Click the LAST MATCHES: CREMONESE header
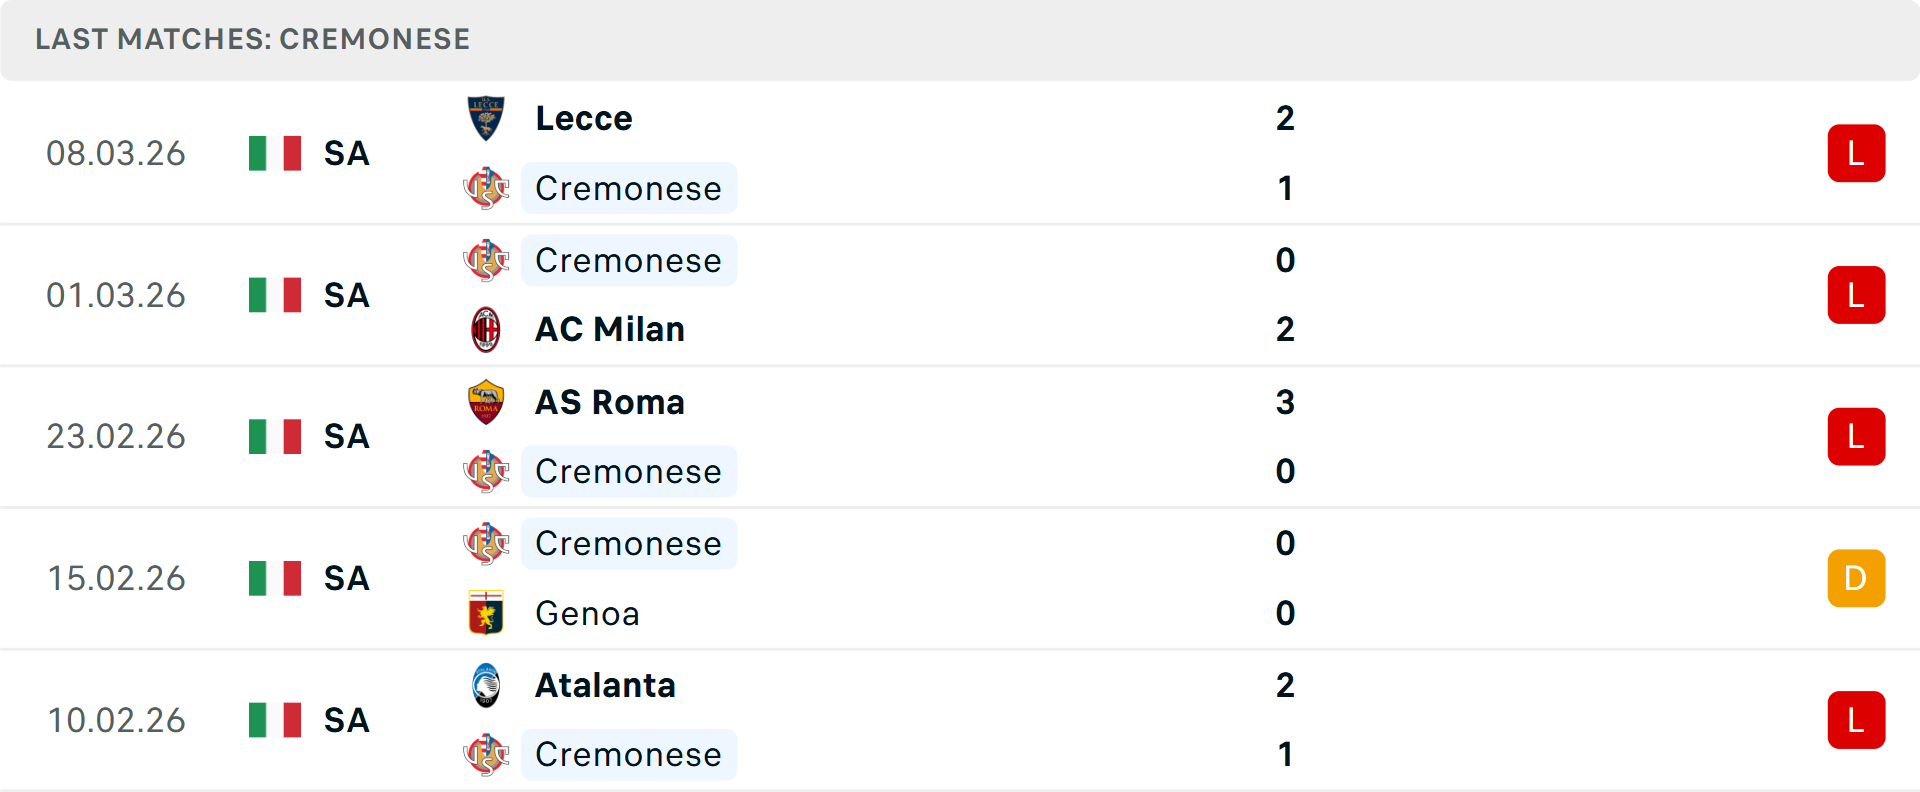1920x792 pixels. tap(252, 39)
